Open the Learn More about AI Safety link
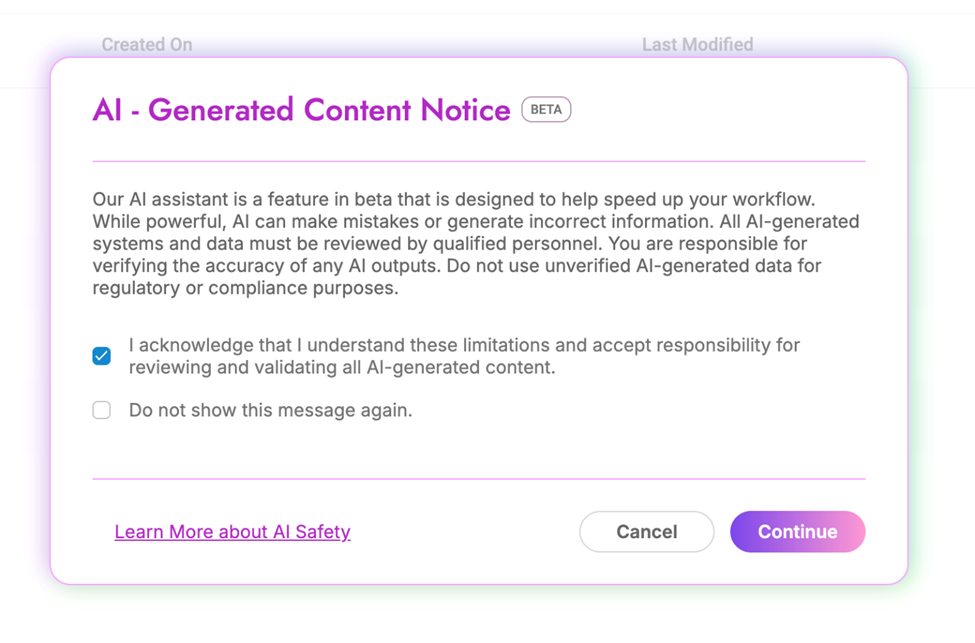975x643 pixels. pyautogui.click(x=232, y=532)
